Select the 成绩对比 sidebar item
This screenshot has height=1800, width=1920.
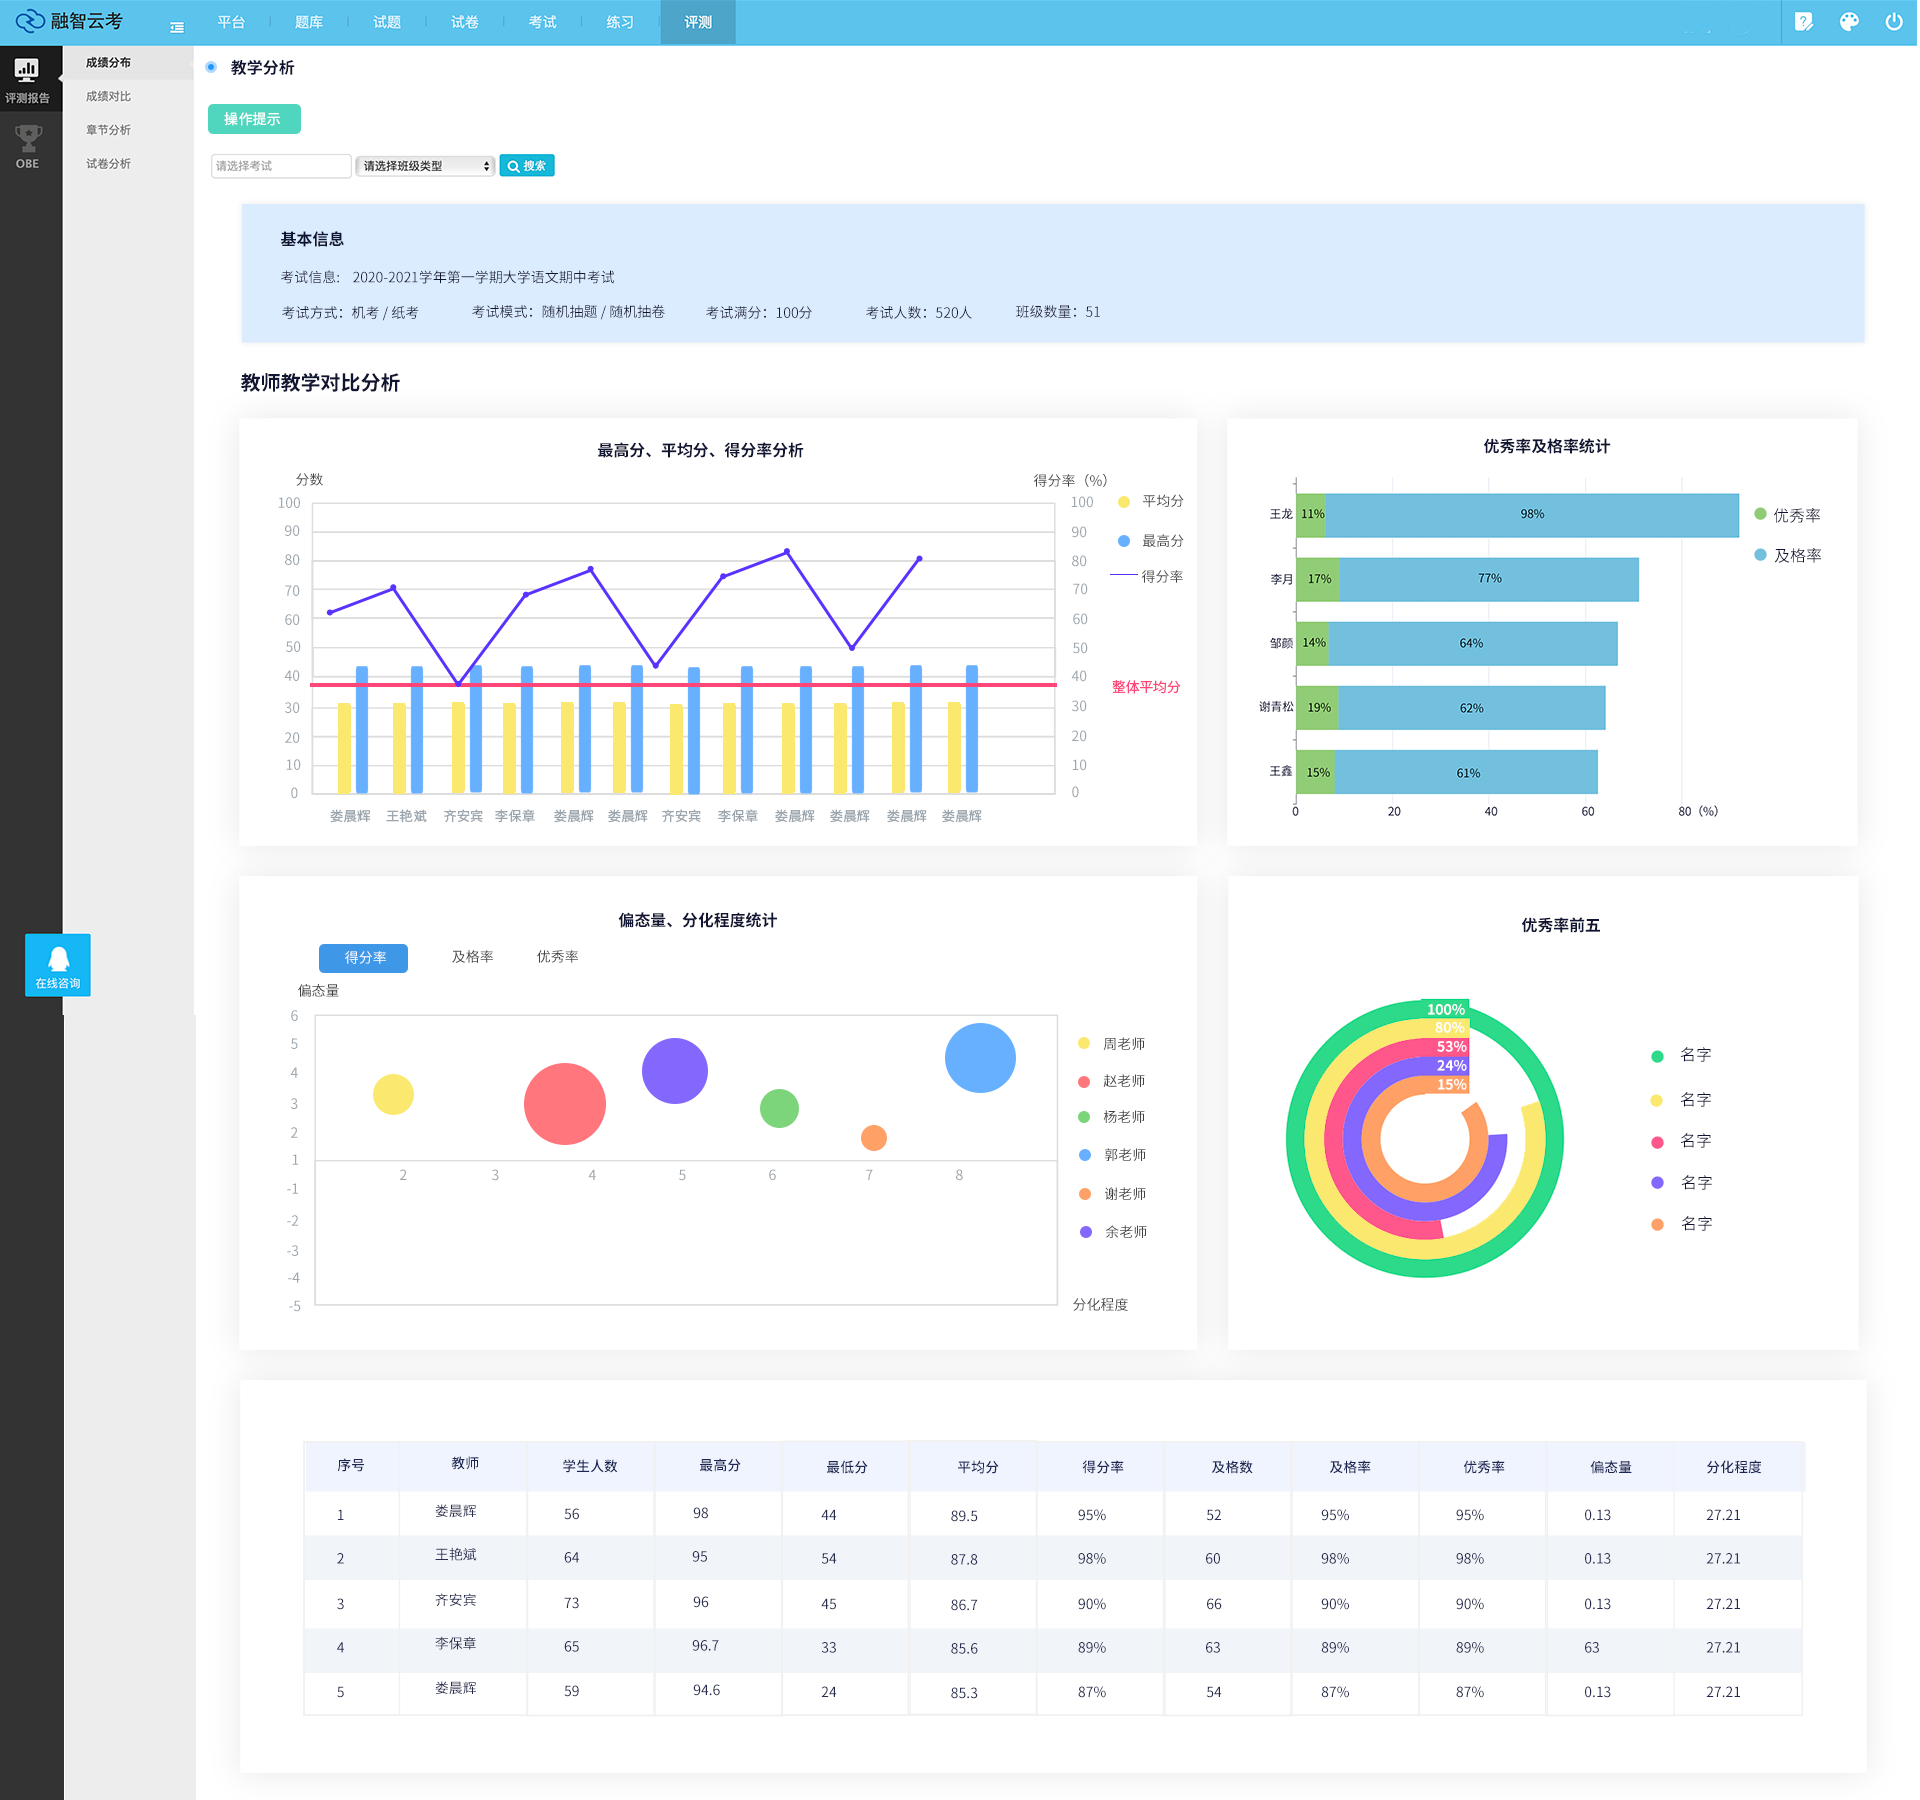point(108,96)
